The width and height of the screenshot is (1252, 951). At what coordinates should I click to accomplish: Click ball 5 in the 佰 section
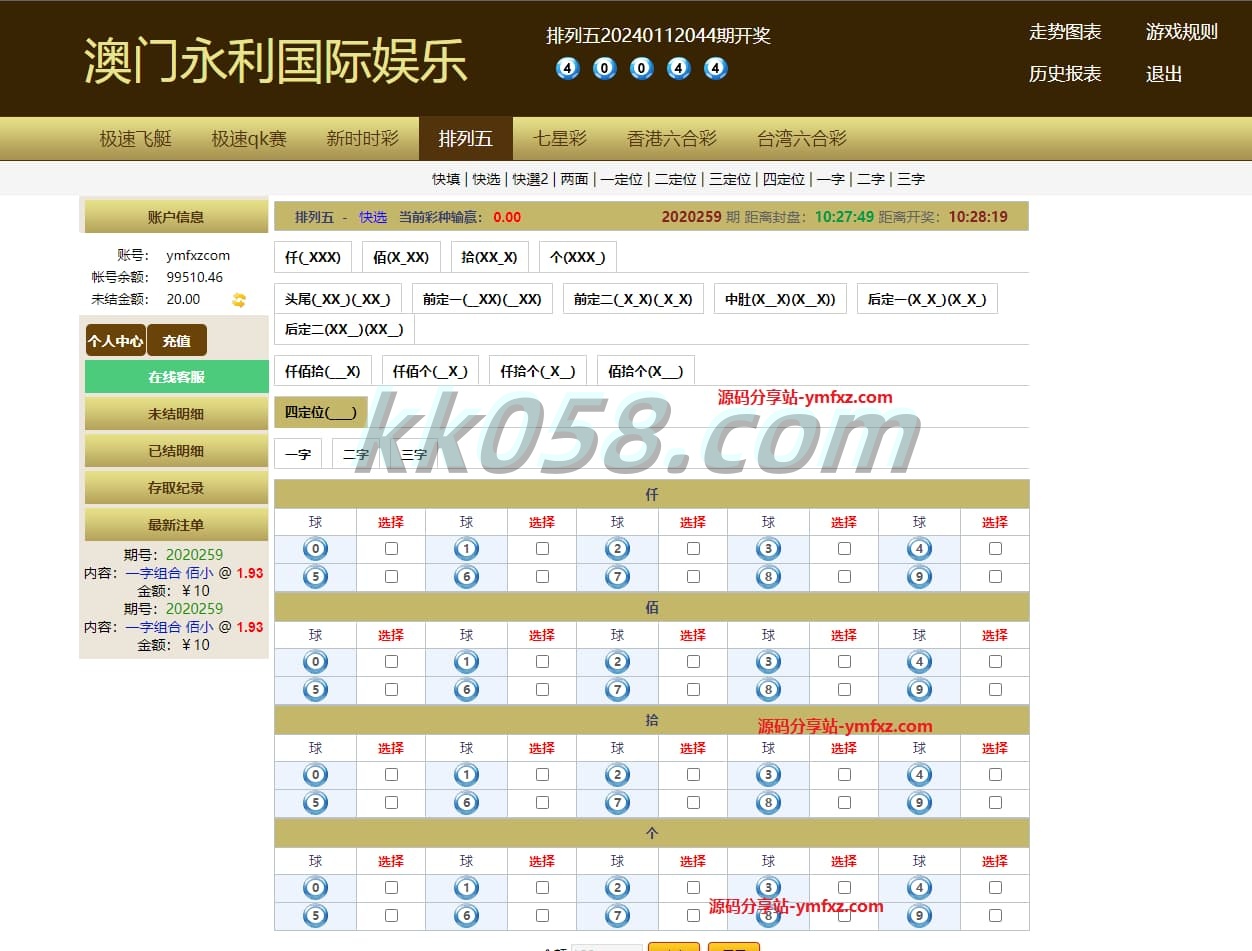[315, 690]
